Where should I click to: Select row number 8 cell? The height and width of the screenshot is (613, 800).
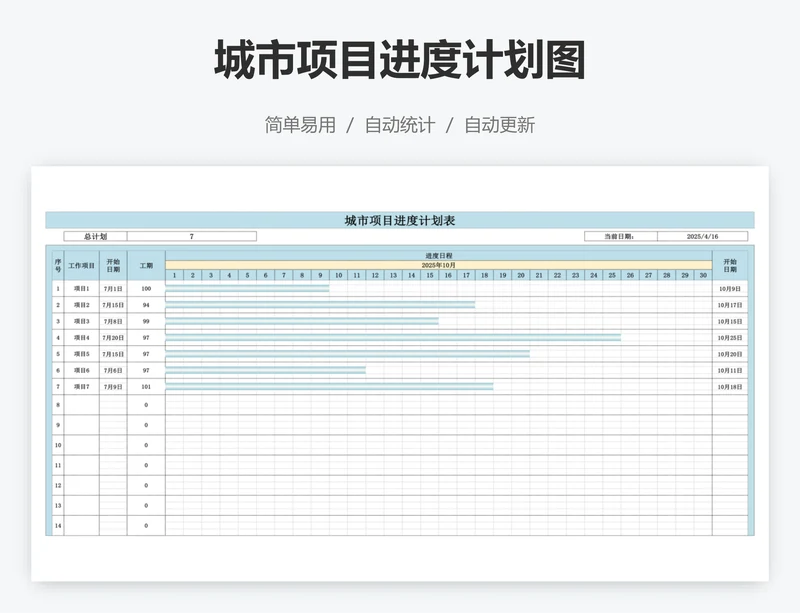(58, 405)
